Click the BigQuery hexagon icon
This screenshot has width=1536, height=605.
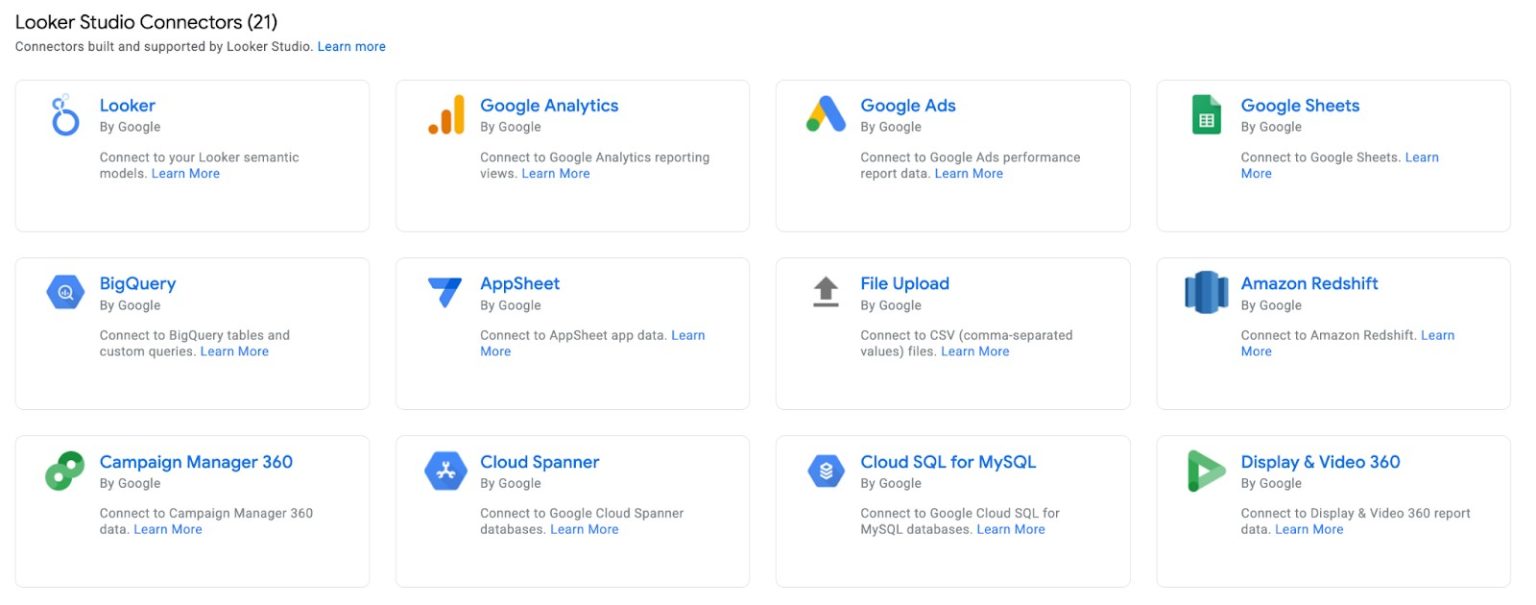click(x=65, y=293)
